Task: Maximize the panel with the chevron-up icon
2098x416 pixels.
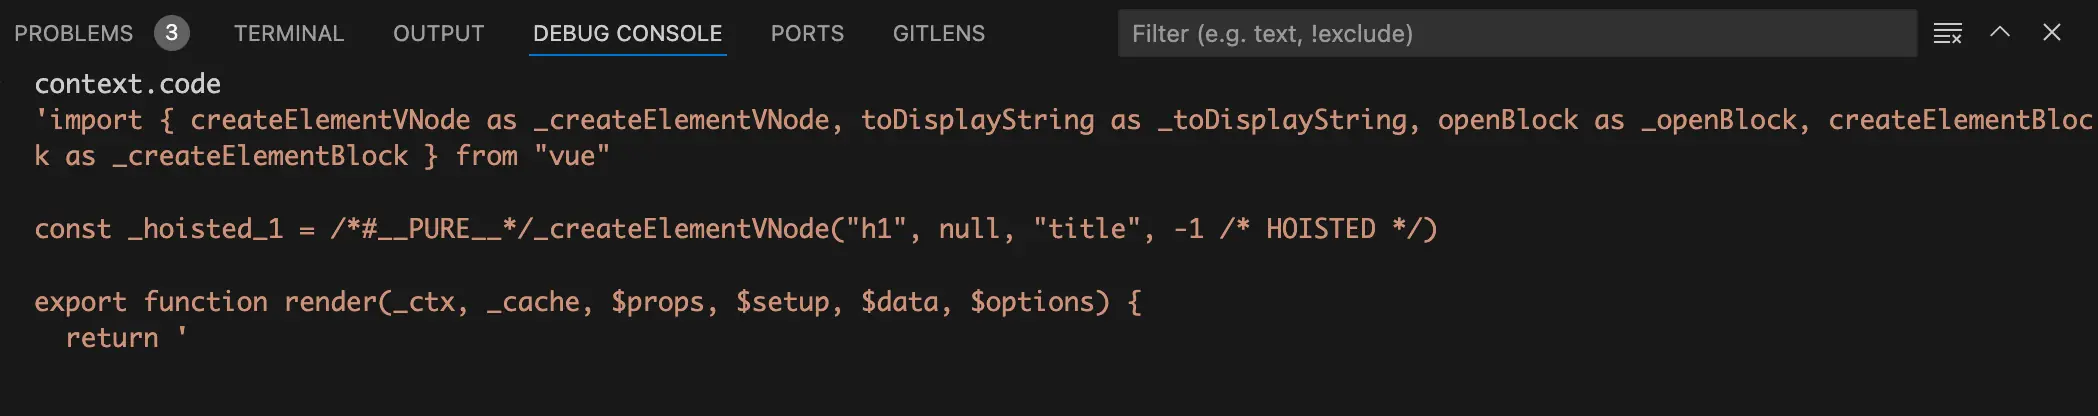Action: click(1999, 32)
